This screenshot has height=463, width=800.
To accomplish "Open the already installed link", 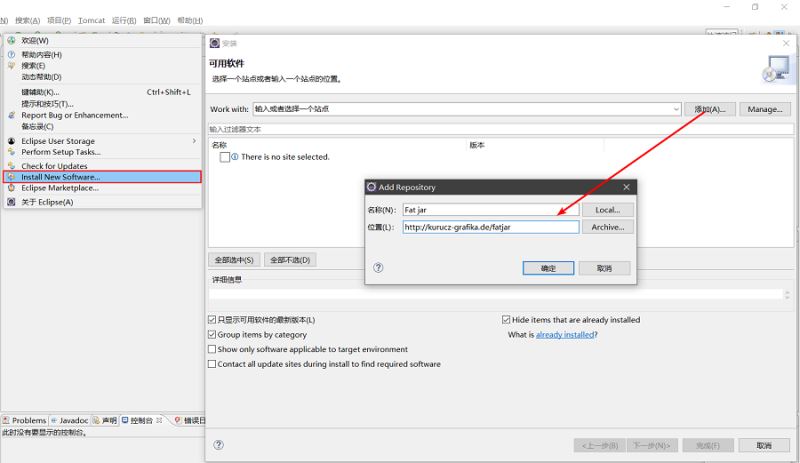I will (565, 335).
